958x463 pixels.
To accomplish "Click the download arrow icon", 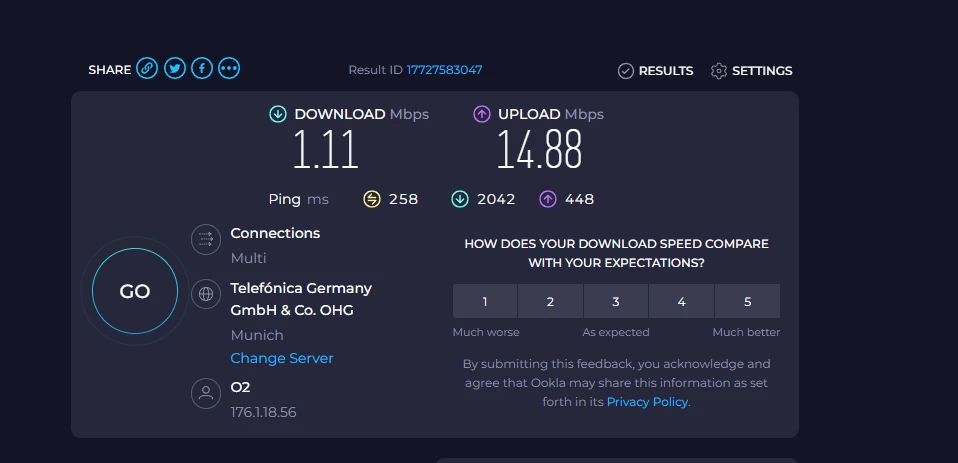I will point(278,114).
